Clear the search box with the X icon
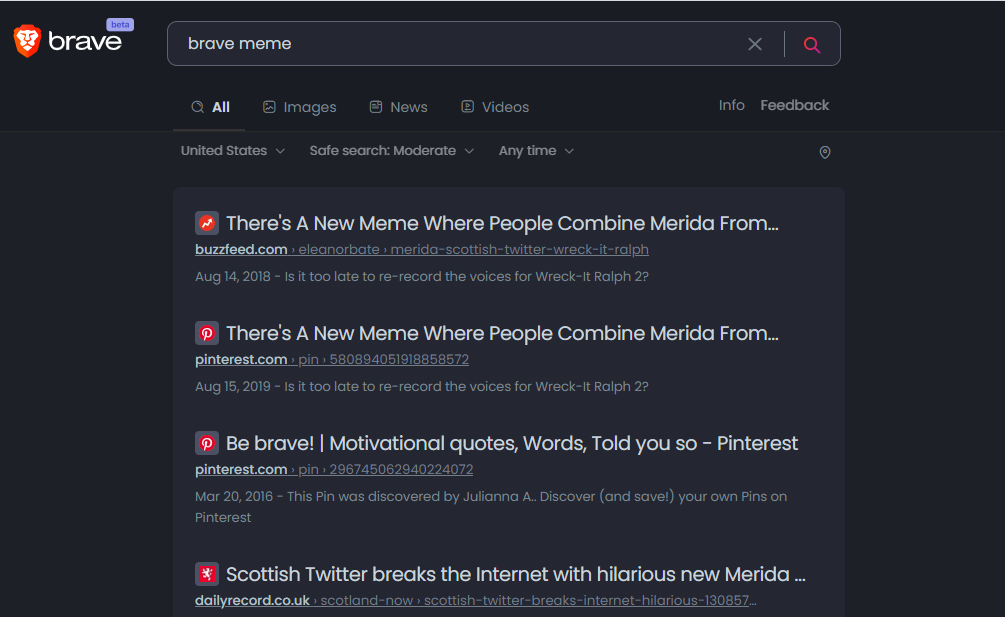Viewport: 1005px width, 617px height. (754, 44)
